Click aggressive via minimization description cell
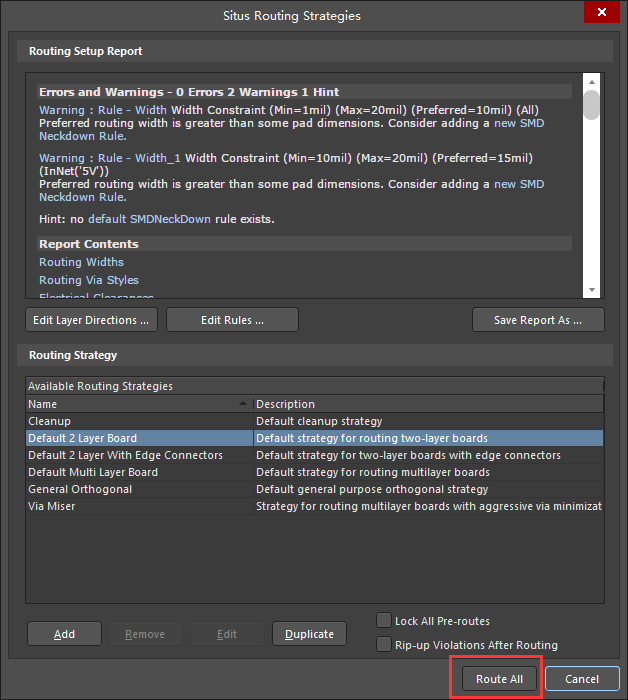628x700 pixels. (428, 506)
